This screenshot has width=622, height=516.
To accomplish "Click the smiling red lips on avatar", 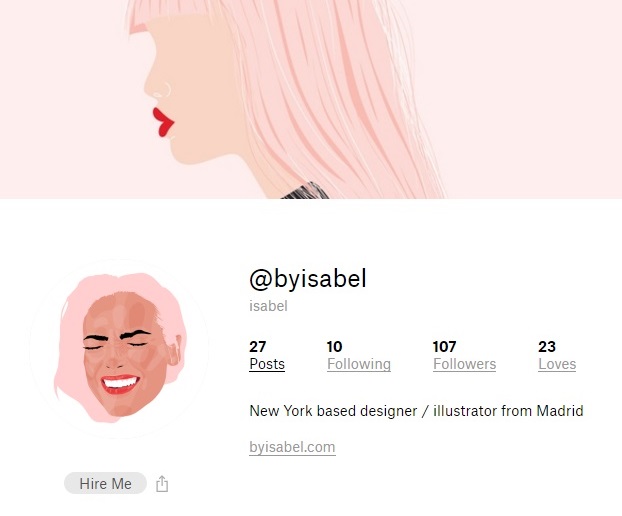I will pyautogui.click(x=120, y=384).
